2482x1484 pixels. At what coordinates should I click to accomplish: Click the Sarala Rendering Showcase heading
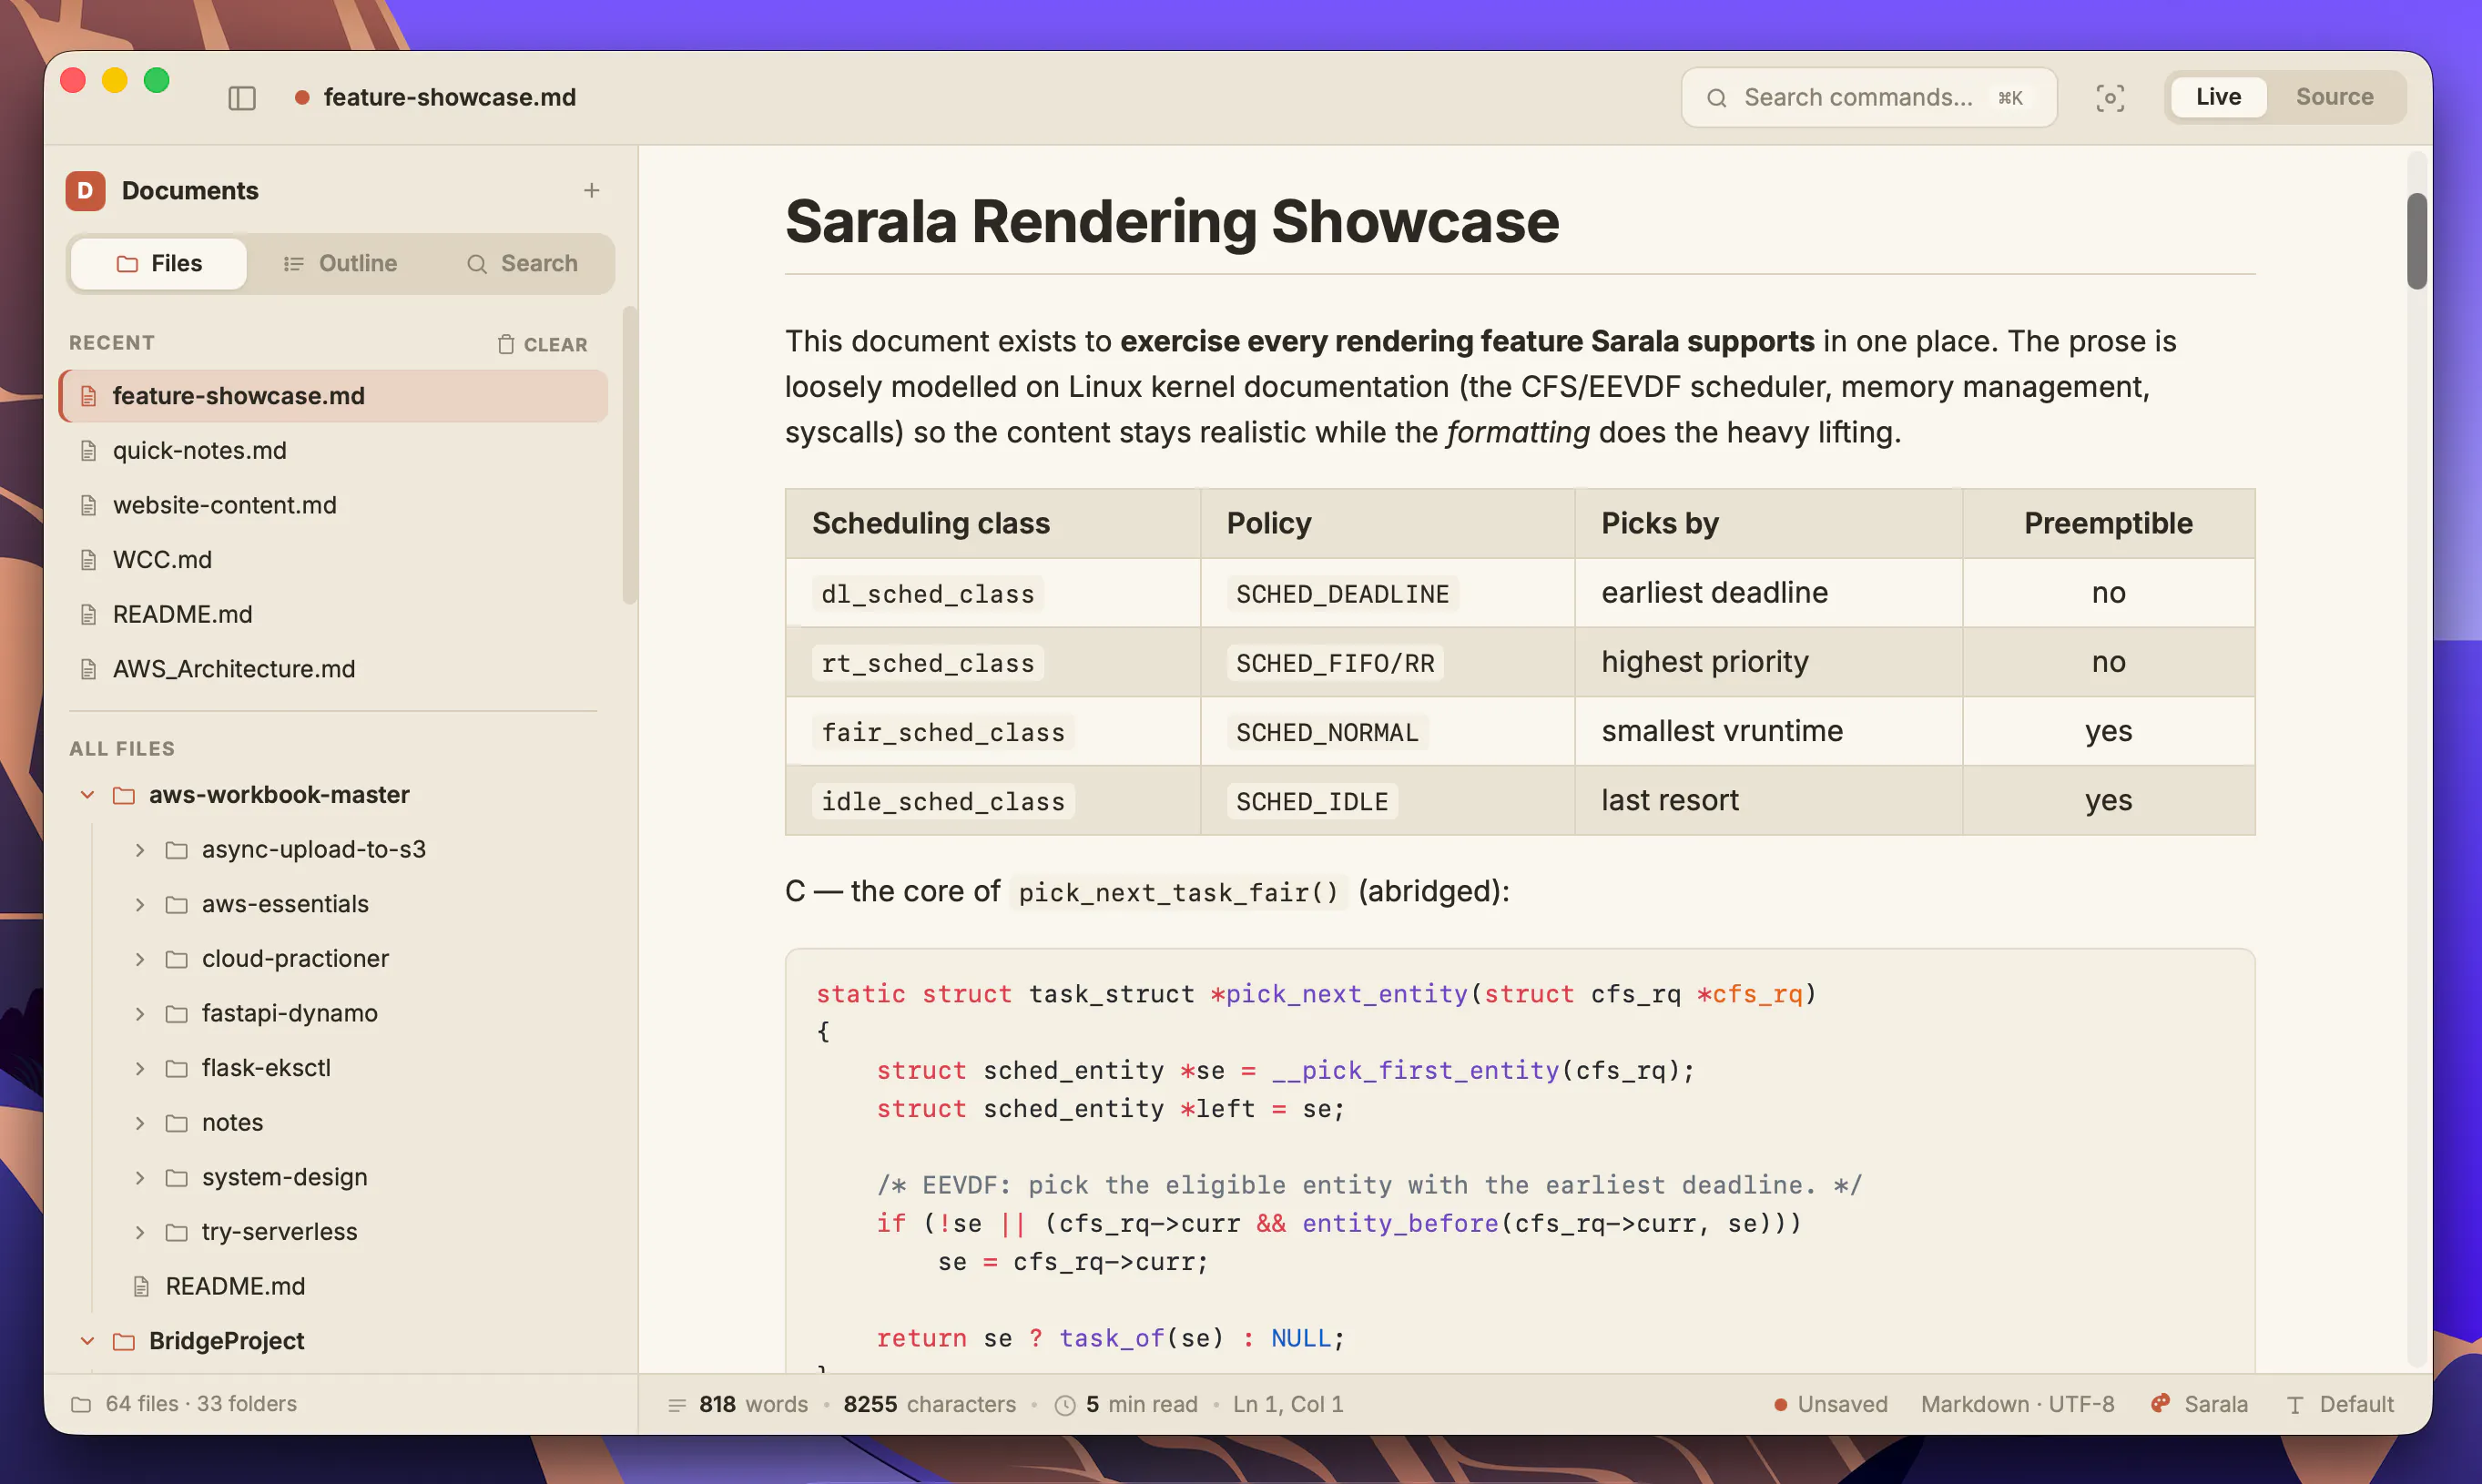[x=1171, y=221]
